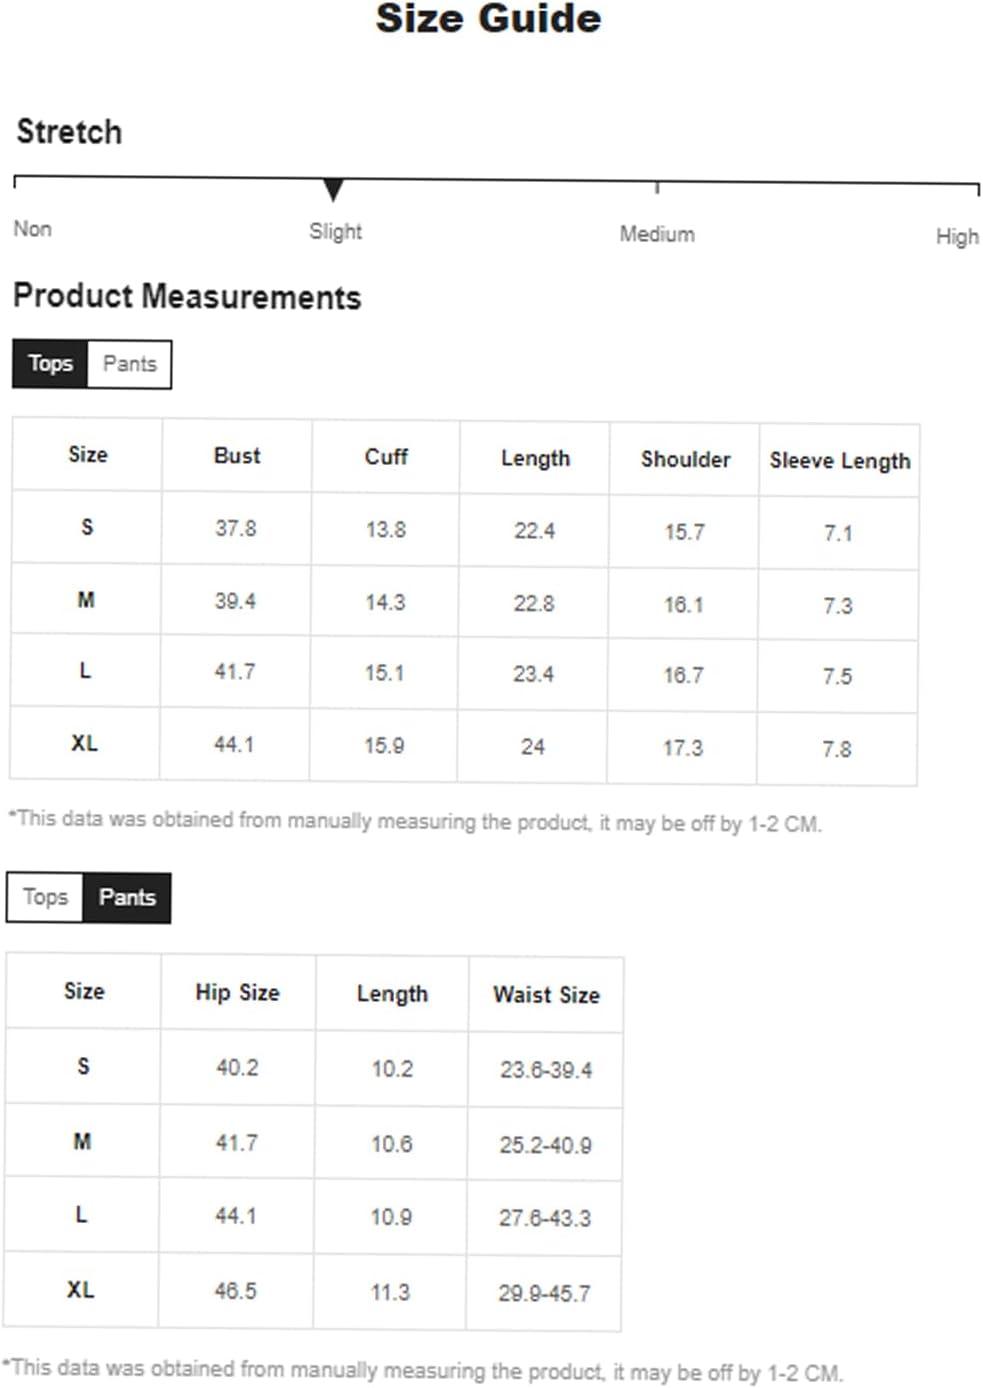Select the Pants tab in upper toggle

(130, 364)
